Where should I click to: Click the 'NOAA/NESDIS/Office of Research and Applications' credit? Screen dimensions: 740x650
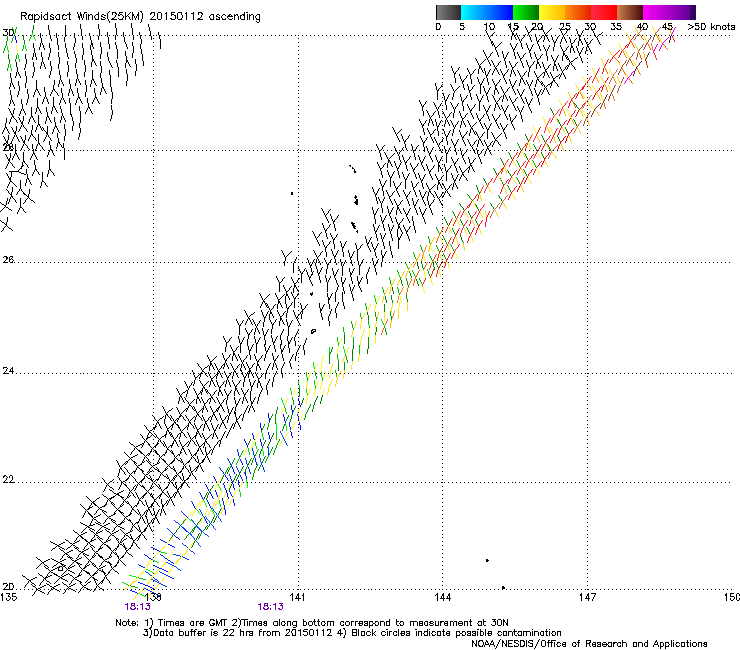(x=589, y=644)
